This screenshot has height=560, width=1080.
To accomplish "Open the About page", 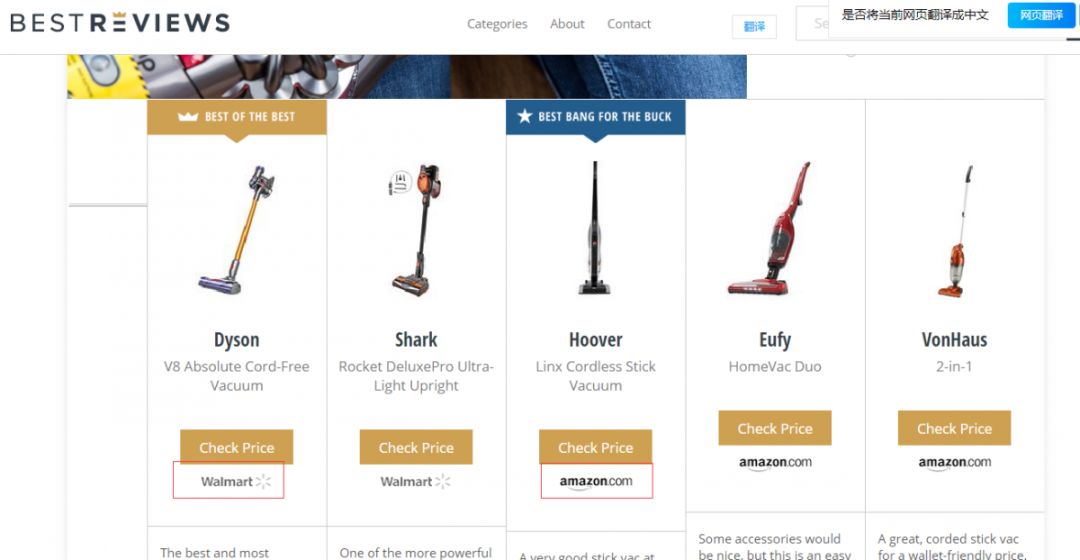I will (x=567, y=24).
